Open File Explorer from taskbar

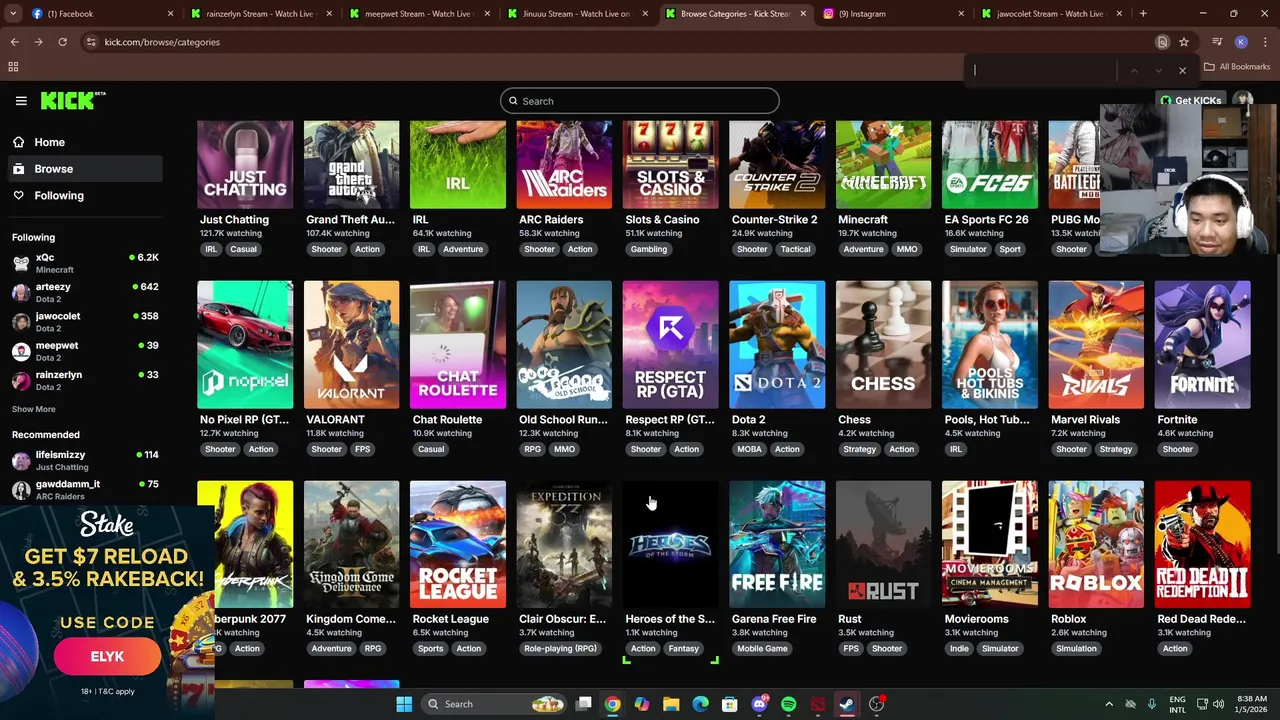pos(671,704)
